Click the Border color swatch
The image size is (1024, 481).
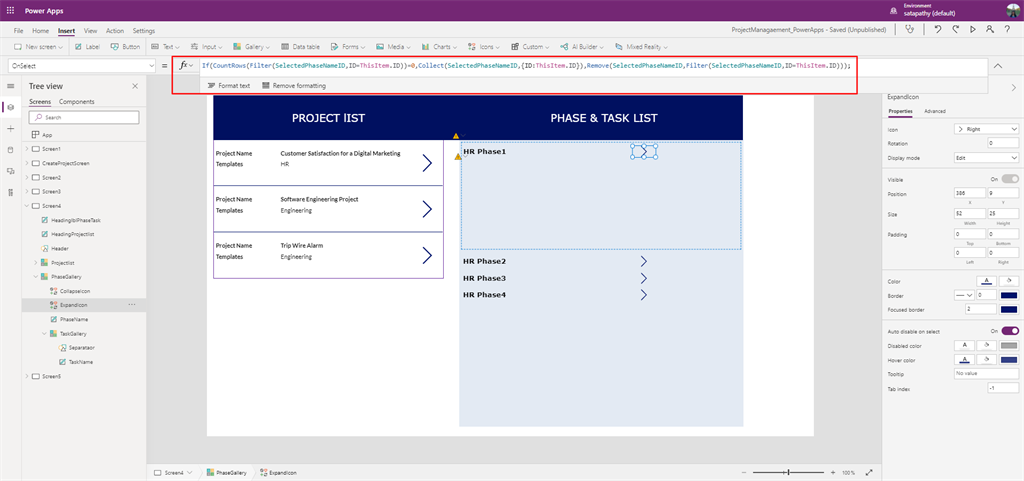[x=1008, y=296]
